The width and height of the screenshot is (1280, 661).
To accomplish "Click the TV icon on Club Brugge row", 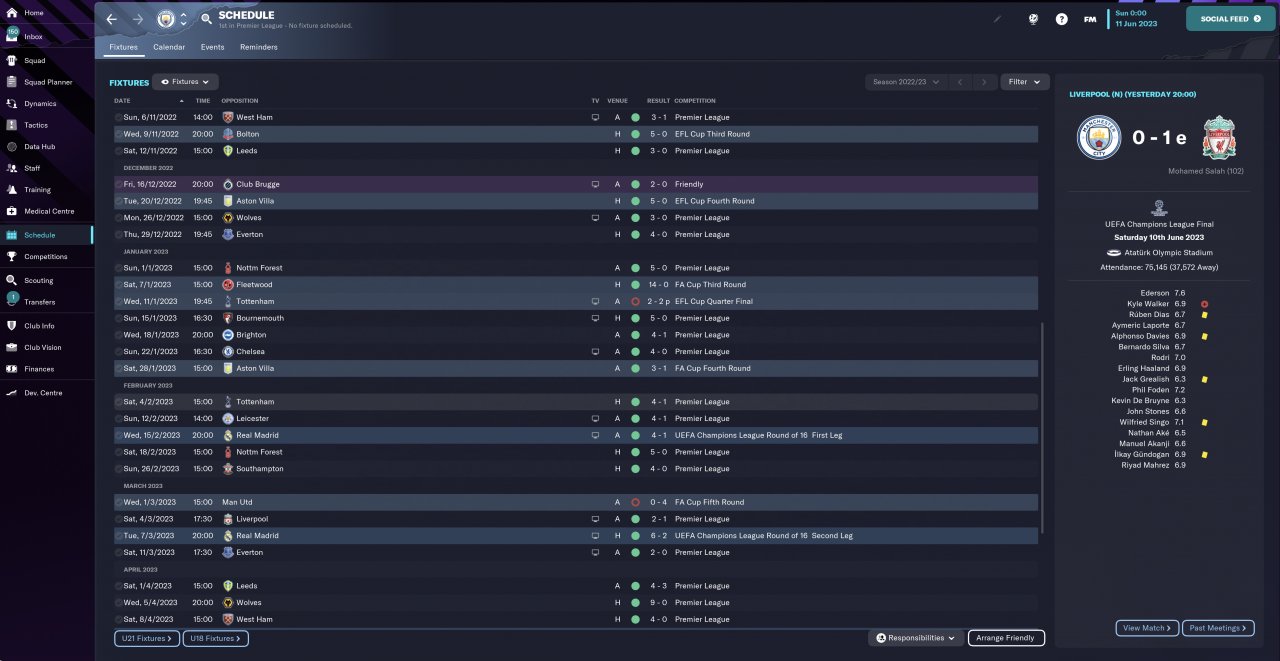I will pyautogui.click(x=595, y=184).
